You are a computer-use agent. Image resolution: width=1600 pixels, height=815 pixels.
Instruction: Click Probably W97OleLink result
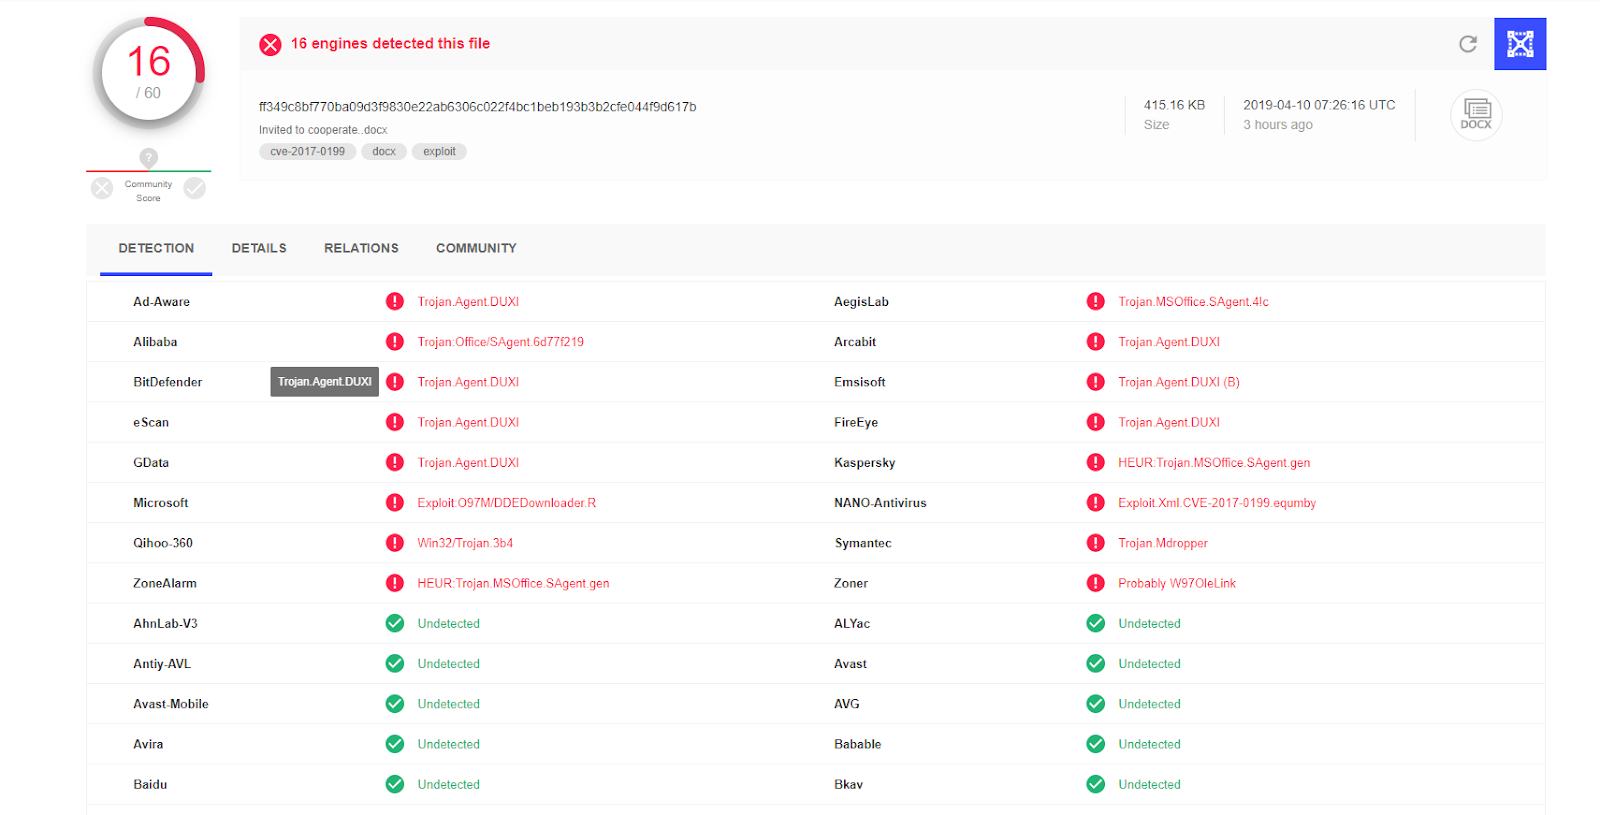coord(1177,583)
